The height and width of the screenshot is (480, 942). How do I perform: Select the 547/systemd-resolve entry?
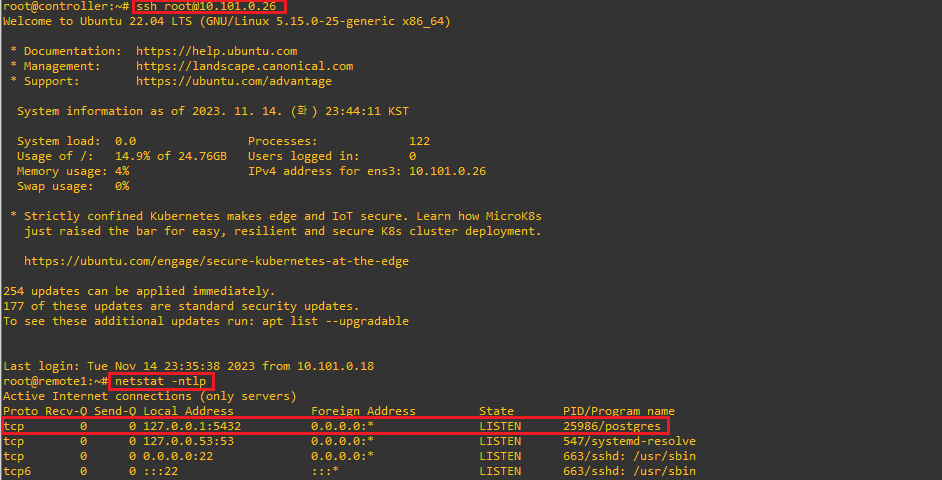coord(629,442)
